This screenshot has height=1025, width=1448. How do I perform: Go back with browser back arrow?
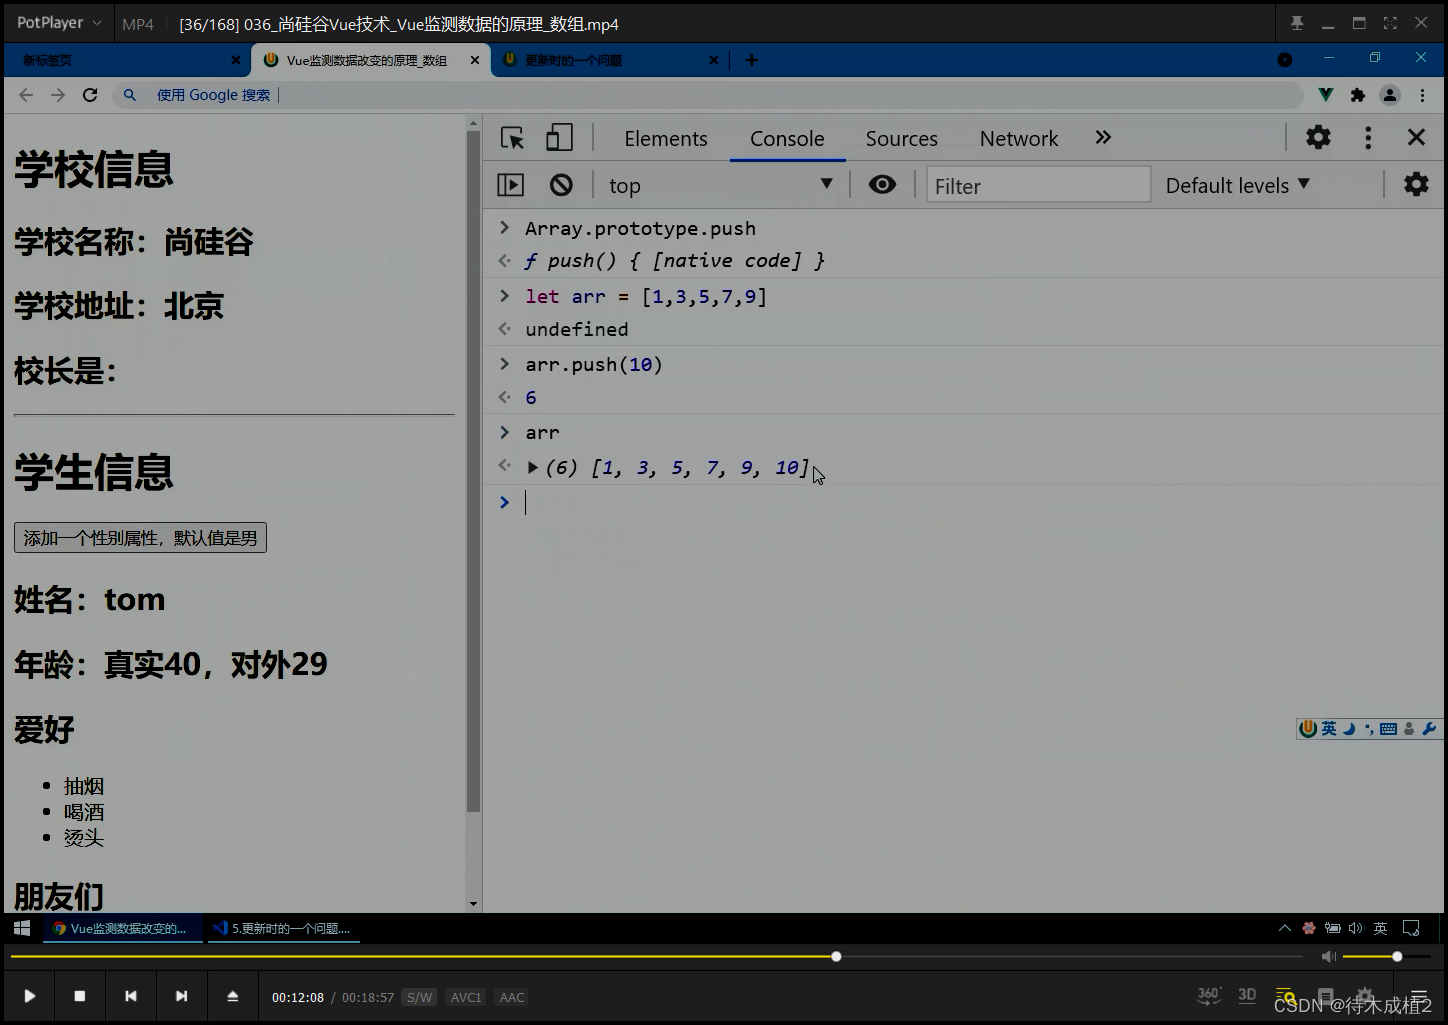tap(26, 95)
